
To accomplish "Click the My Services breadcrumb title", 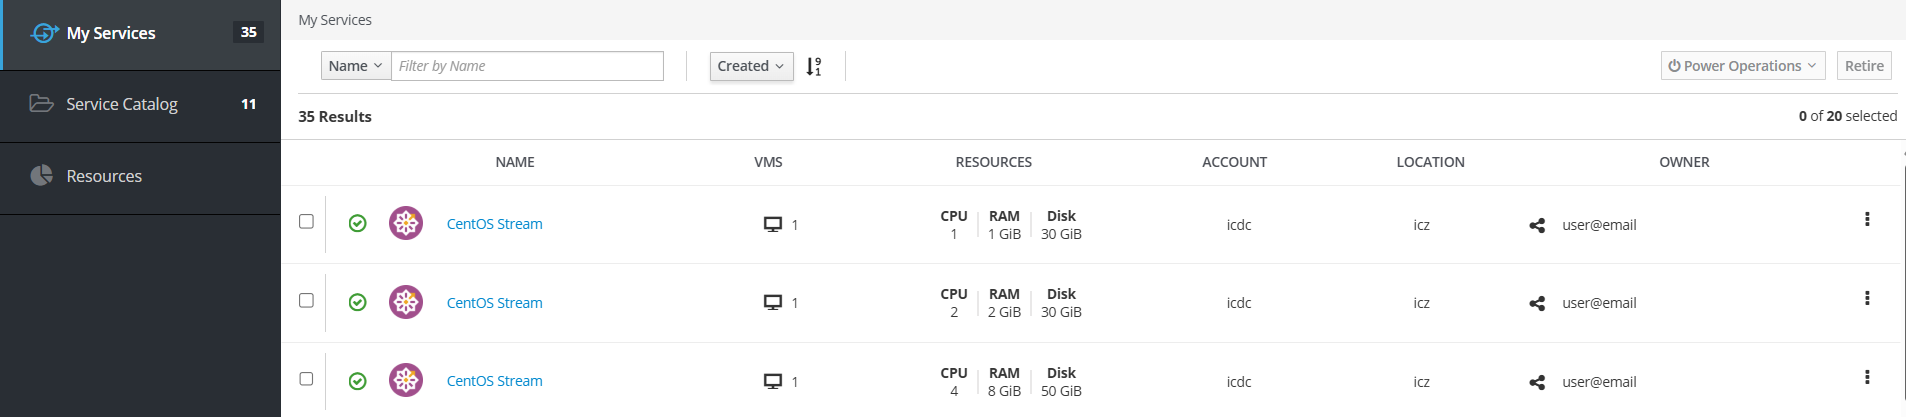I will click(335, 20).
